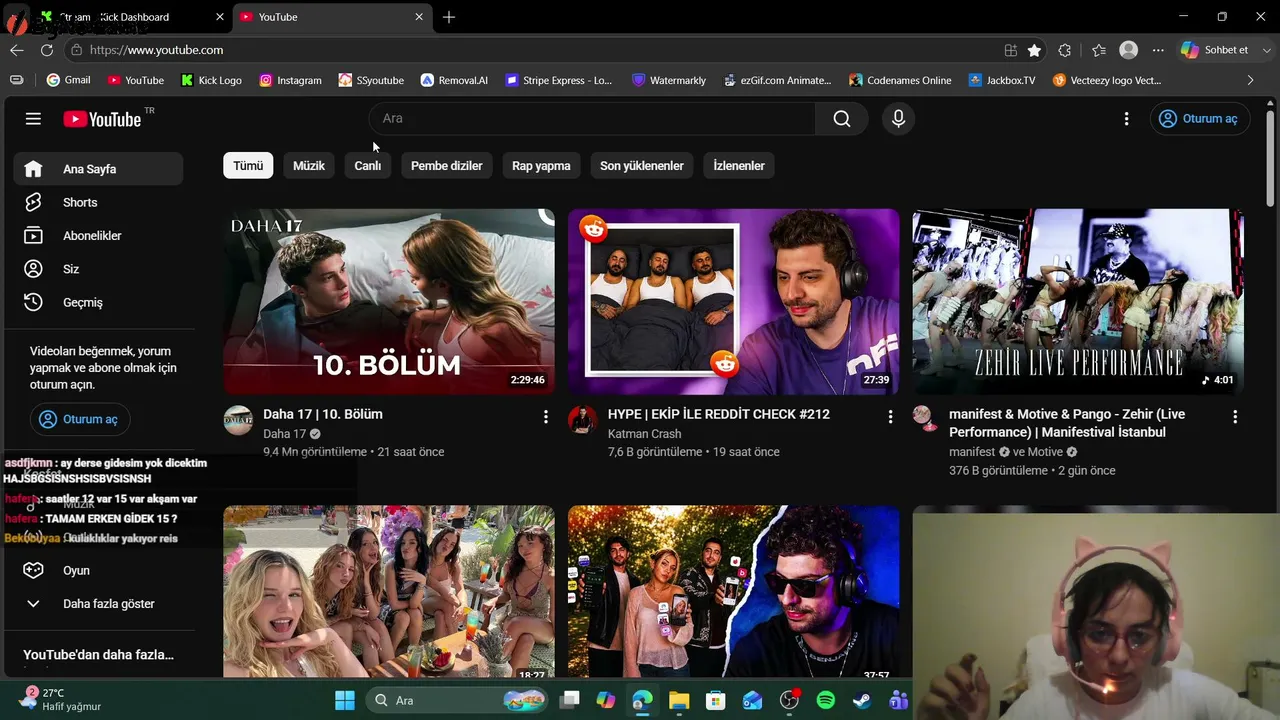The height and width of the screenshot is (720, 1280).
Task: Click the YouTube search field
Action: pos(593,119)
